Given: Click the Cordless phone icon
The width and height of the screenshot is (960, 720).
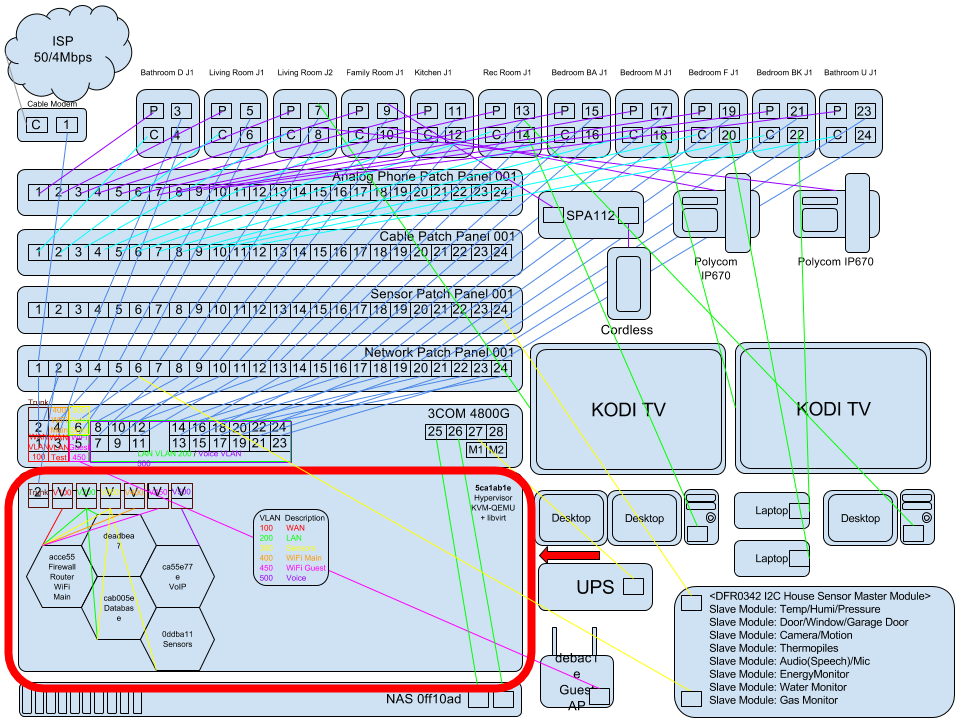Looking at the screenshot, I should (628, 284).
